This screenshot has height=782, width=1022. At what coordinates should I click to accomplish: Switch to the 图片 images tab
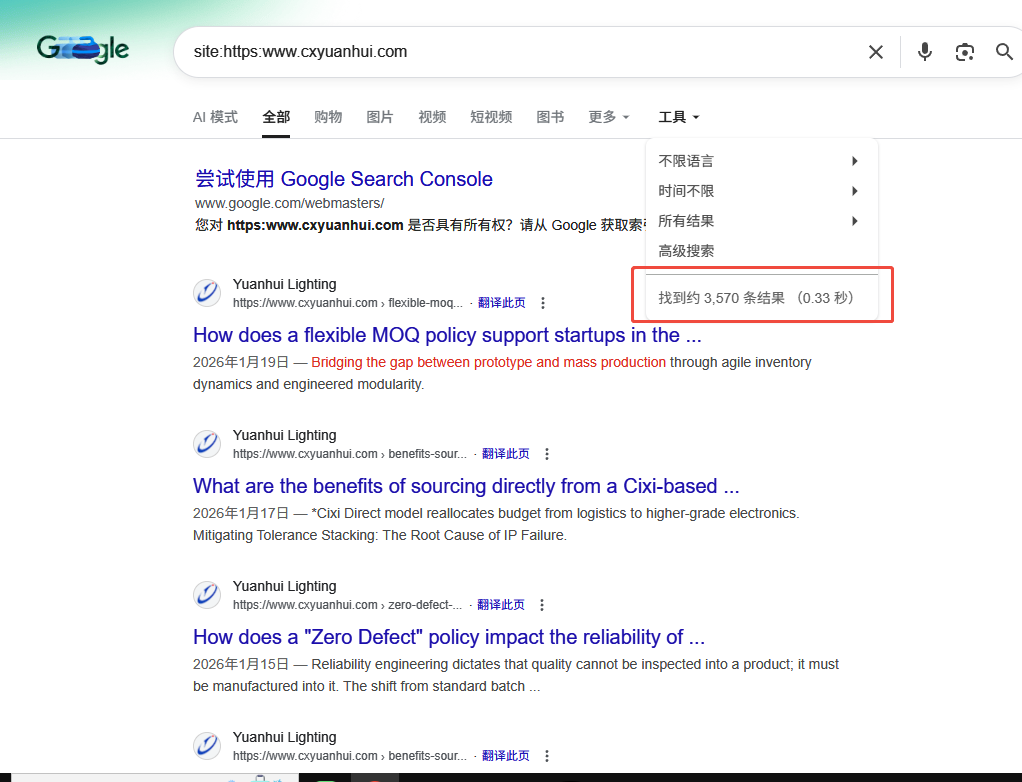(380, 117)
